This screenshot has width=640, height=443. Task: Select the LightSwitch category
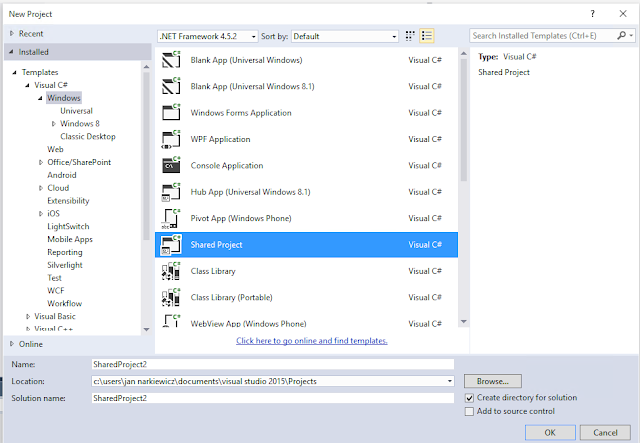68,226
